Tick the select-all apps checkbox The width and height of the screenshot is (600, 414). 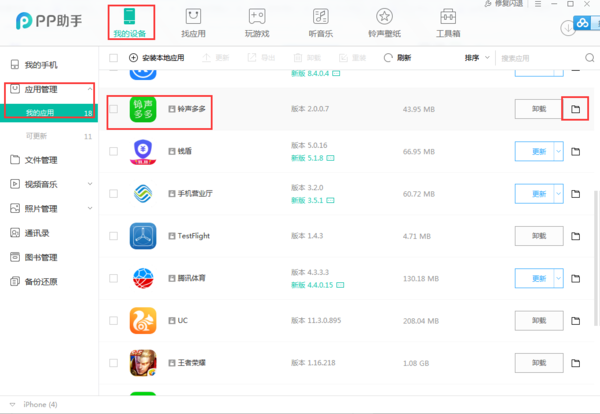click(114, 58)
